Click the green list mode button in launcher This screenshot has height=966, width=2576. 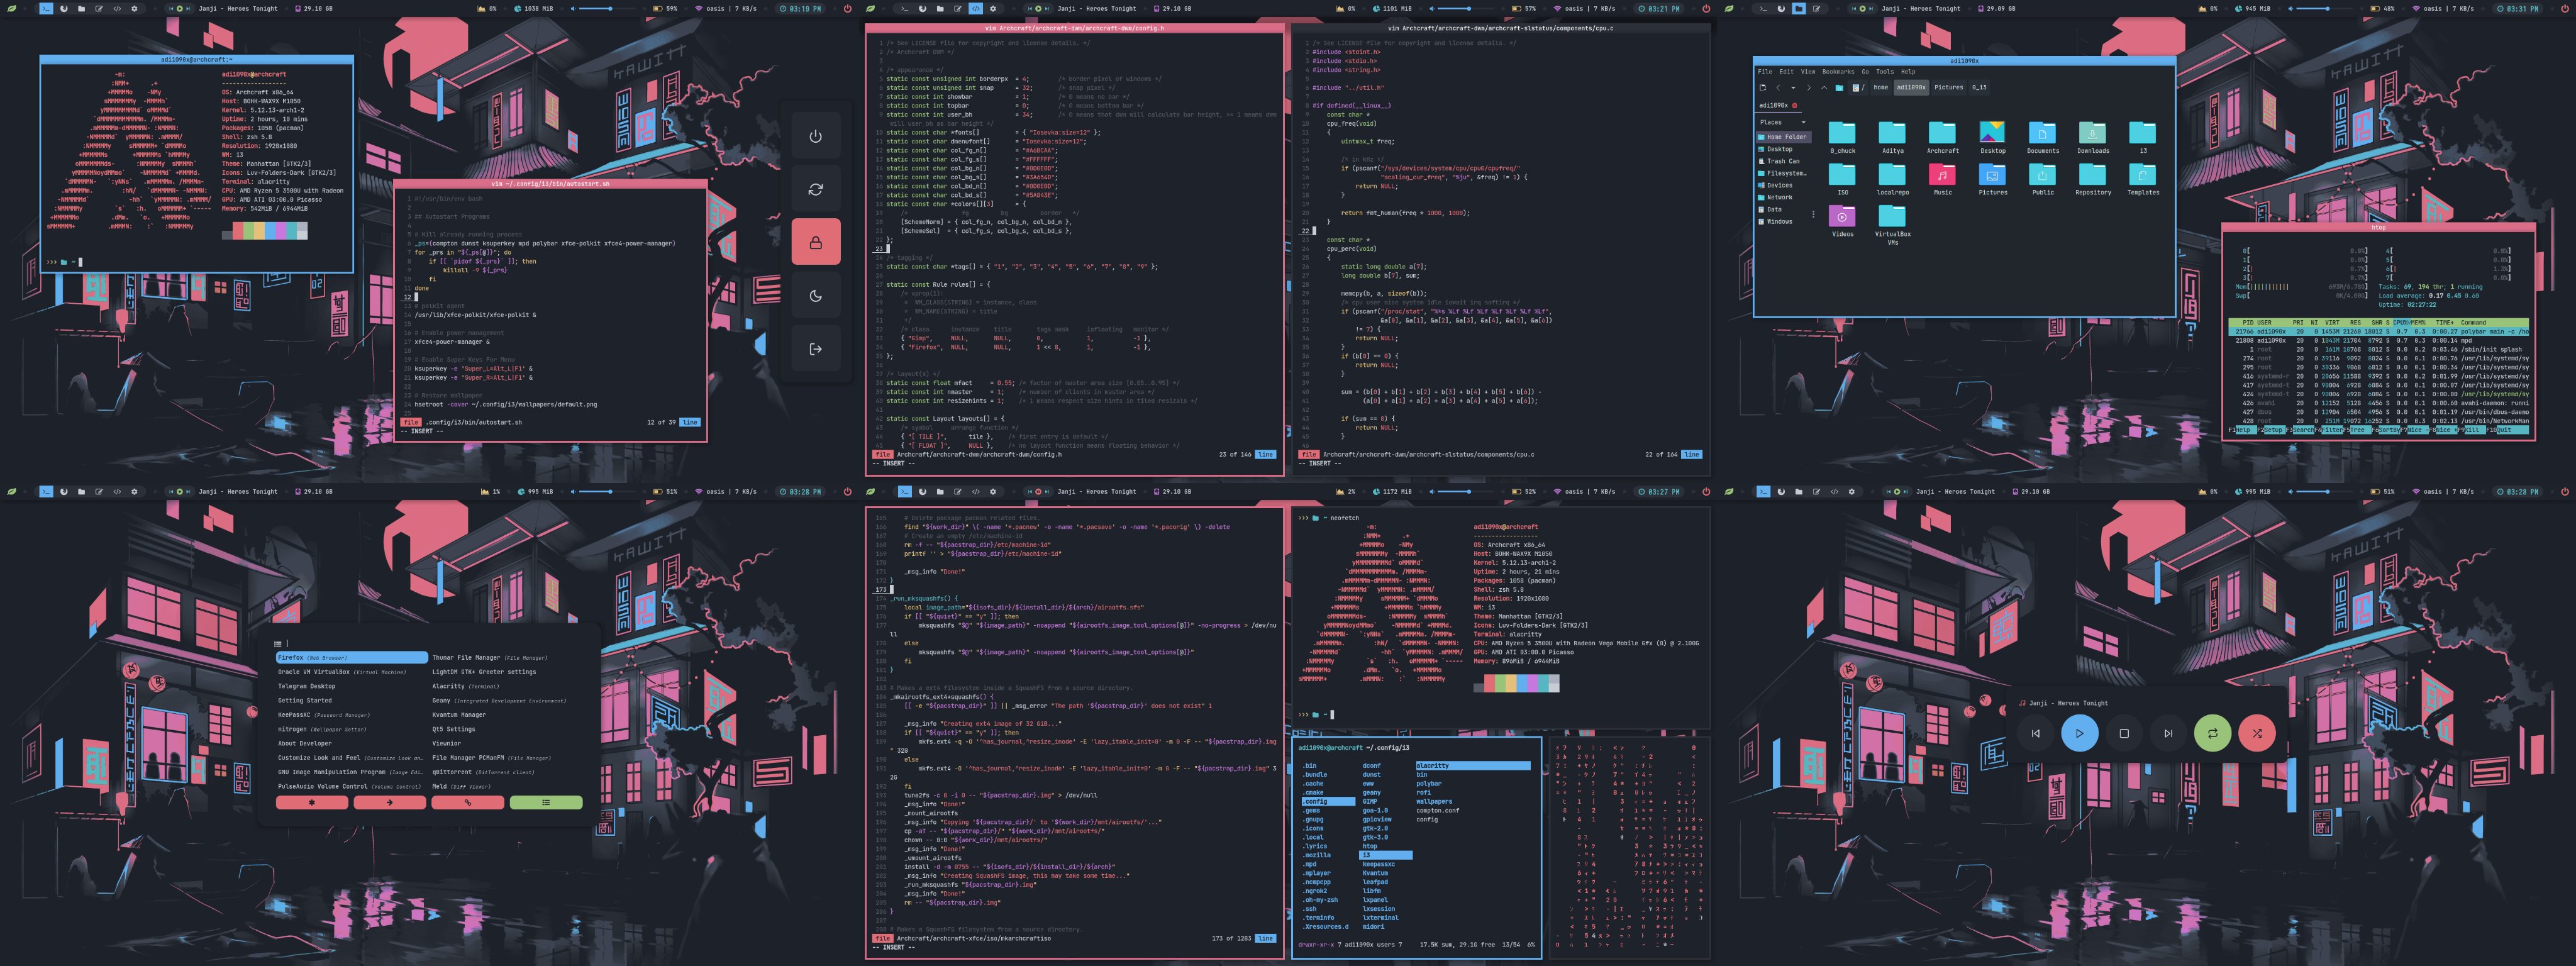546,802
